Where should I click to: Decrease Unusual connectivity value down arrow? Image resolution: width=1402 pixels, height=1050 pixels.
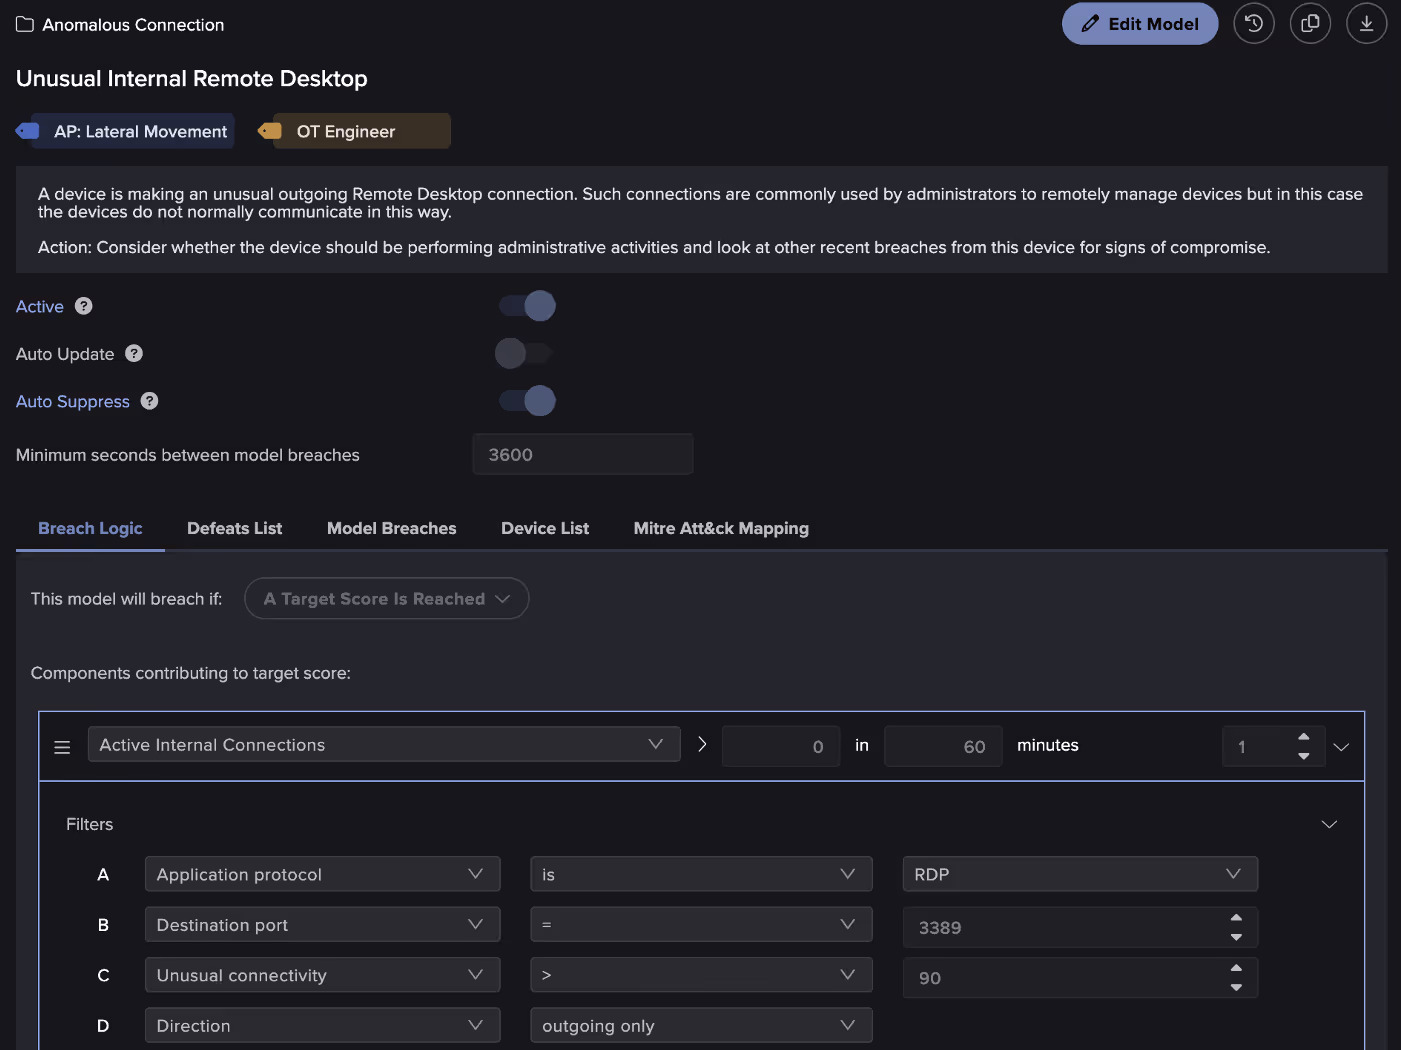1236,987
